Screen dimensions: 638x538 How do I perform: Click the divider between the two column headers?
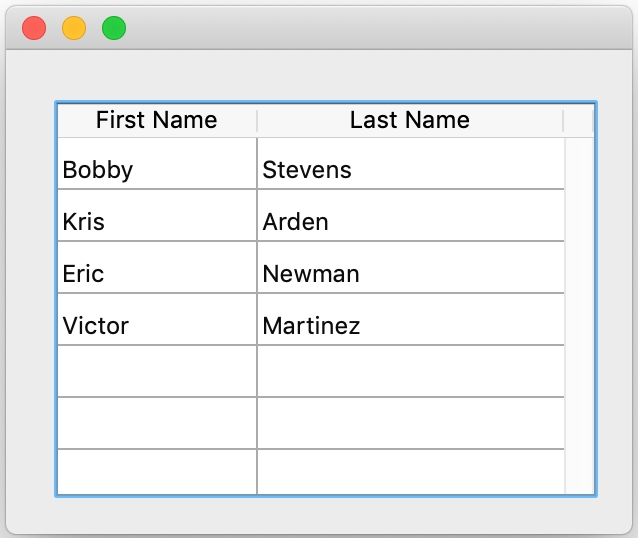pyautogui.click(x=257, y=121)
